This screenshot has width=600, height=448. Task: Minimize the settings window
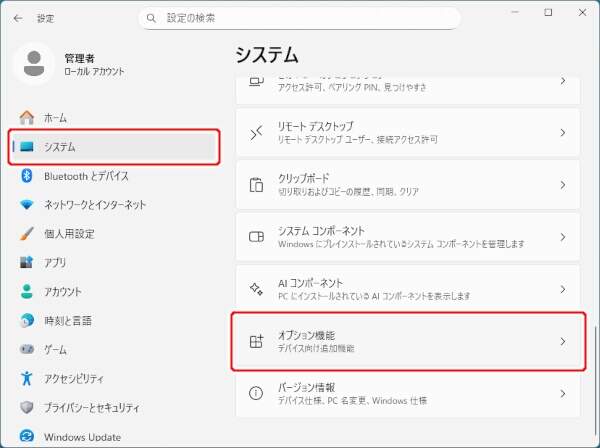click(515, 13)
